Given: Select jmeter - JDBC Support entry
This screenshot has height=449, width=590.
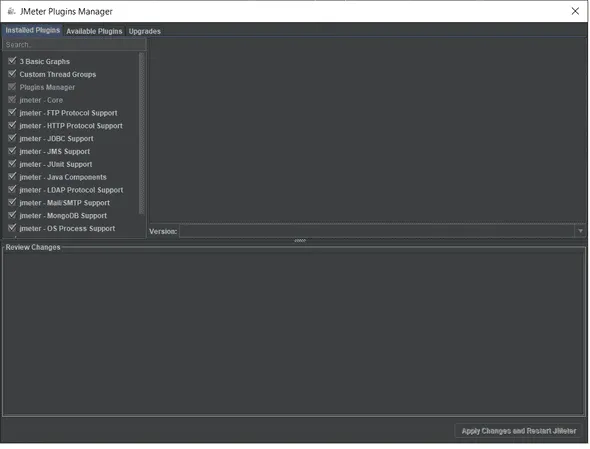Looking at the screenshot, I should click(56, 139).
